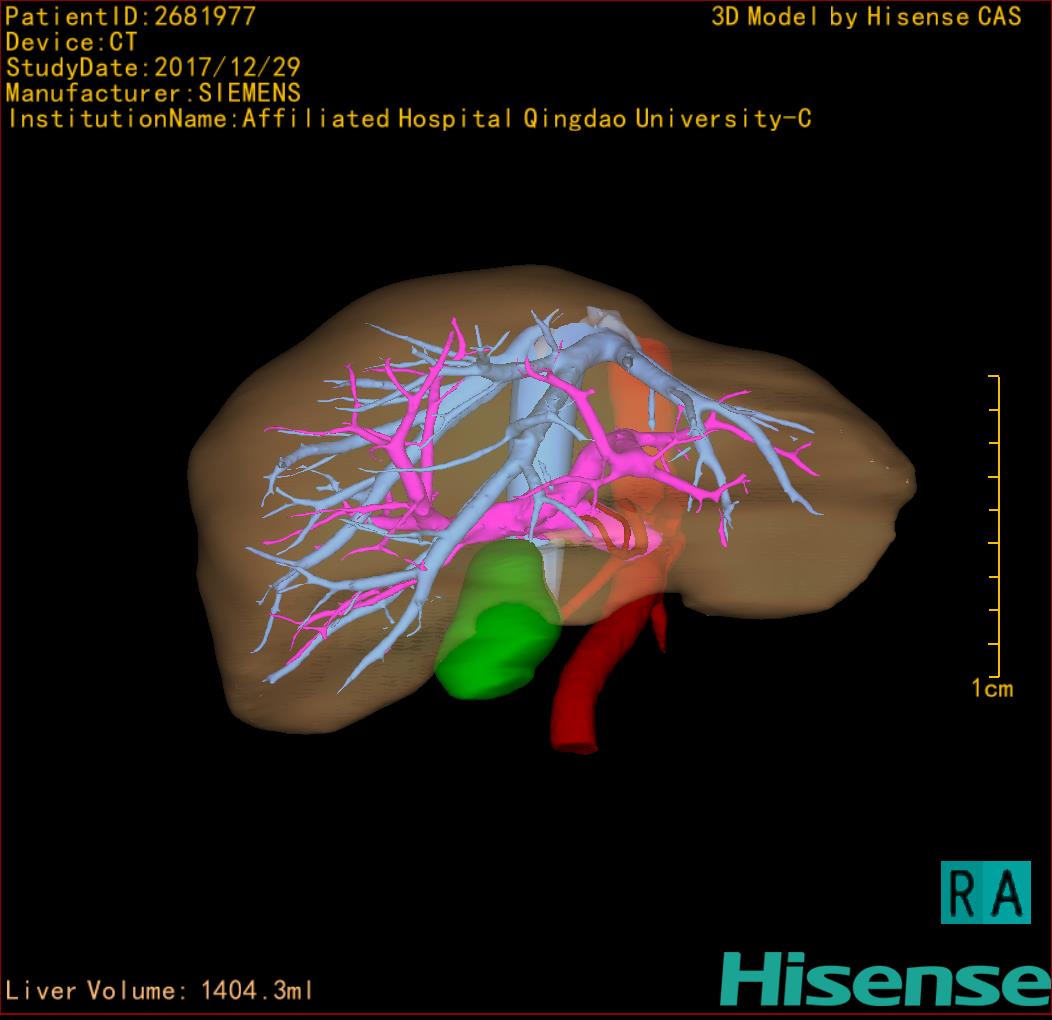Click the Device:CT label
This screenshot has height=1020, width=1052.
71,42
